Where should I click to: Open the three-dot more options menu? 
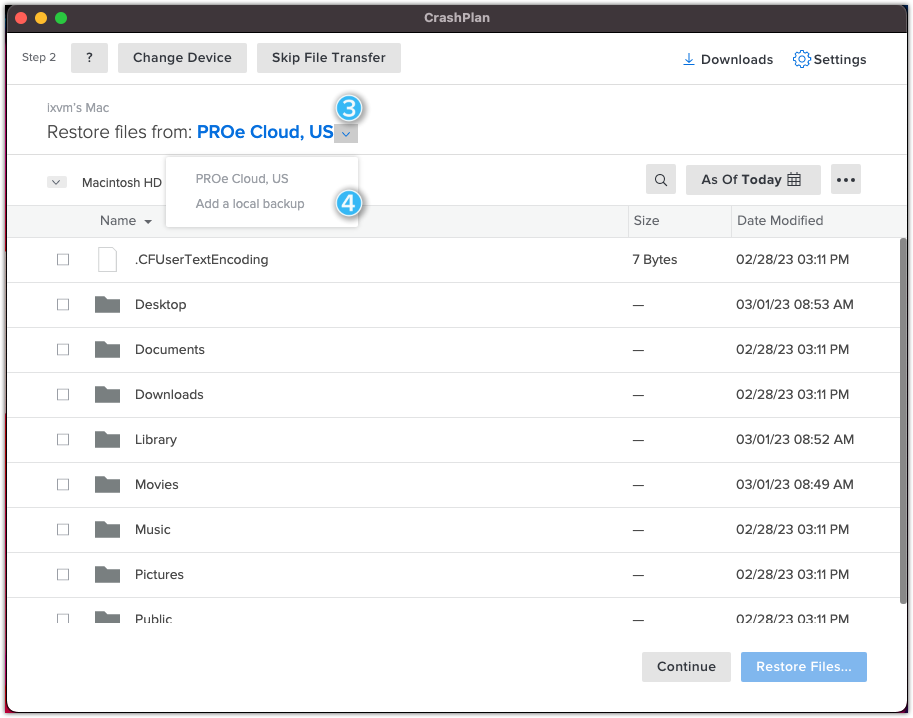[x=845, y=179]
